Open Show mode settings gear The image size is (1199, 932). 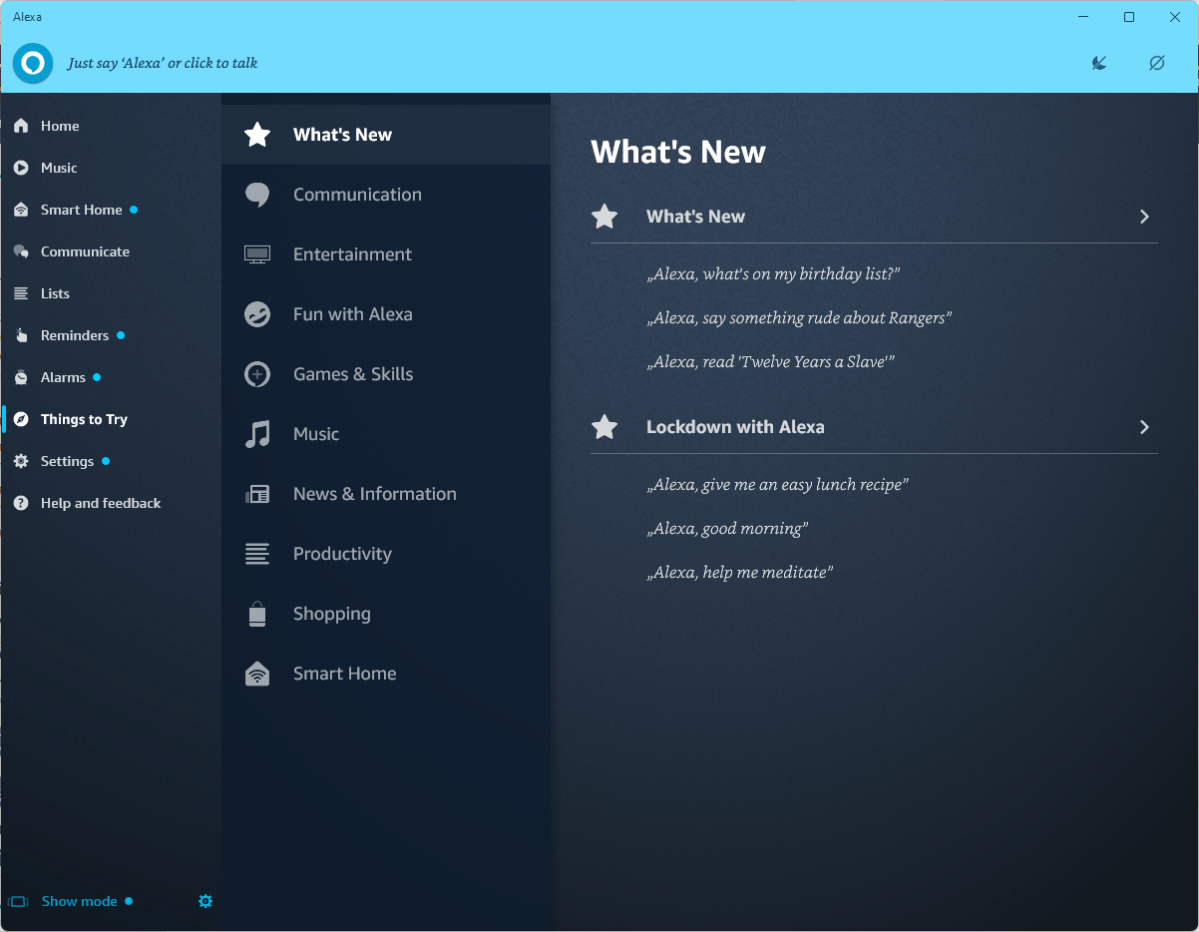pyautogui.click(x=206, y=901)
